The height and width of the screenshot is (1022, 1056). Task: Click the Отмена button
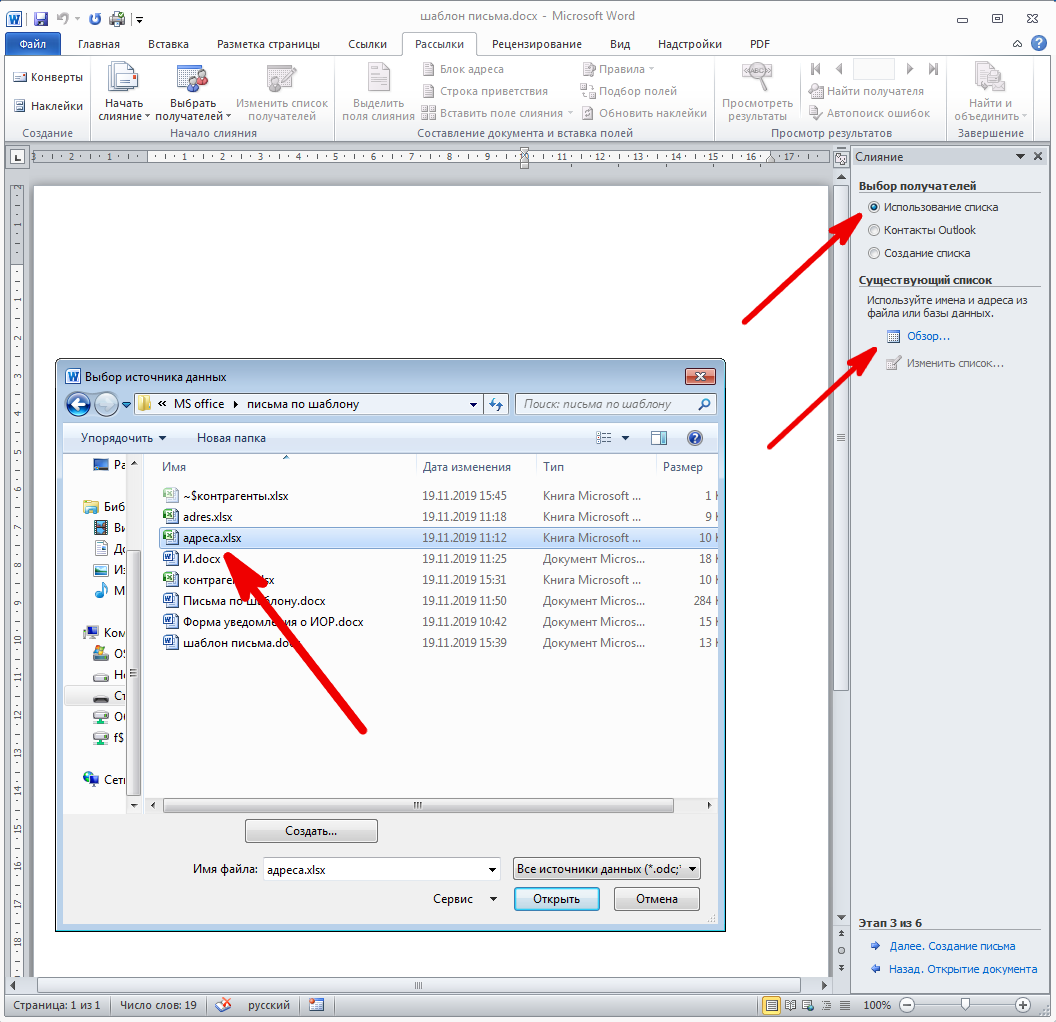[x=657, y=899]
